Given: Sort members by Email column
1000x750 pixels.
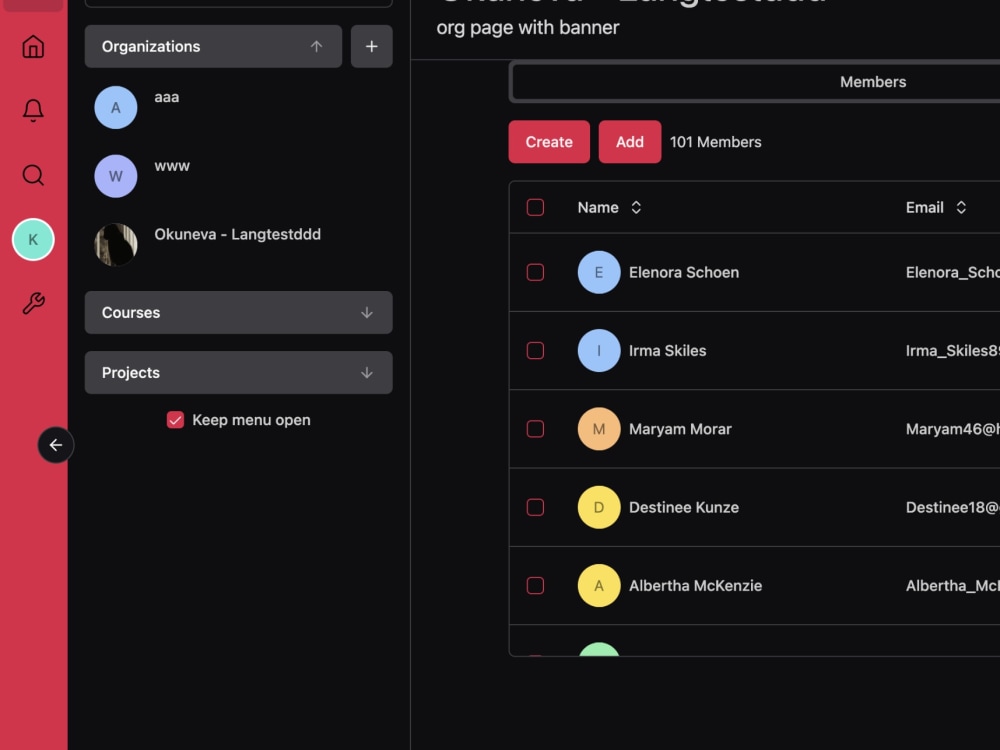Looking at the screenshot, I should point(936,207).
